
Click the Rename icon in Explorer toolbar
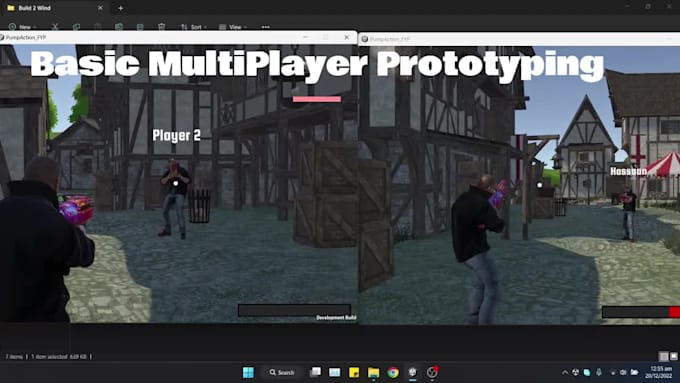pyautogui.click(x=119, y=27)
